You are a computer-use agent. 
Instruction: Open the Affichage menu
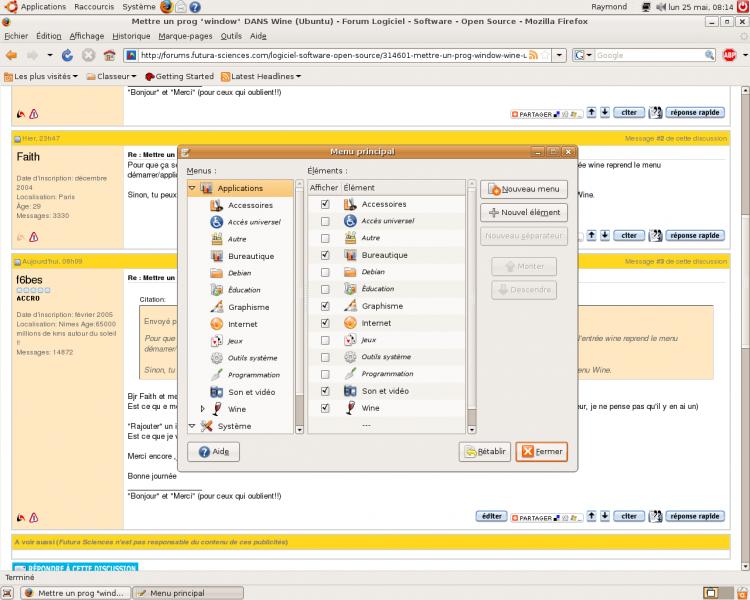[87, 36]
